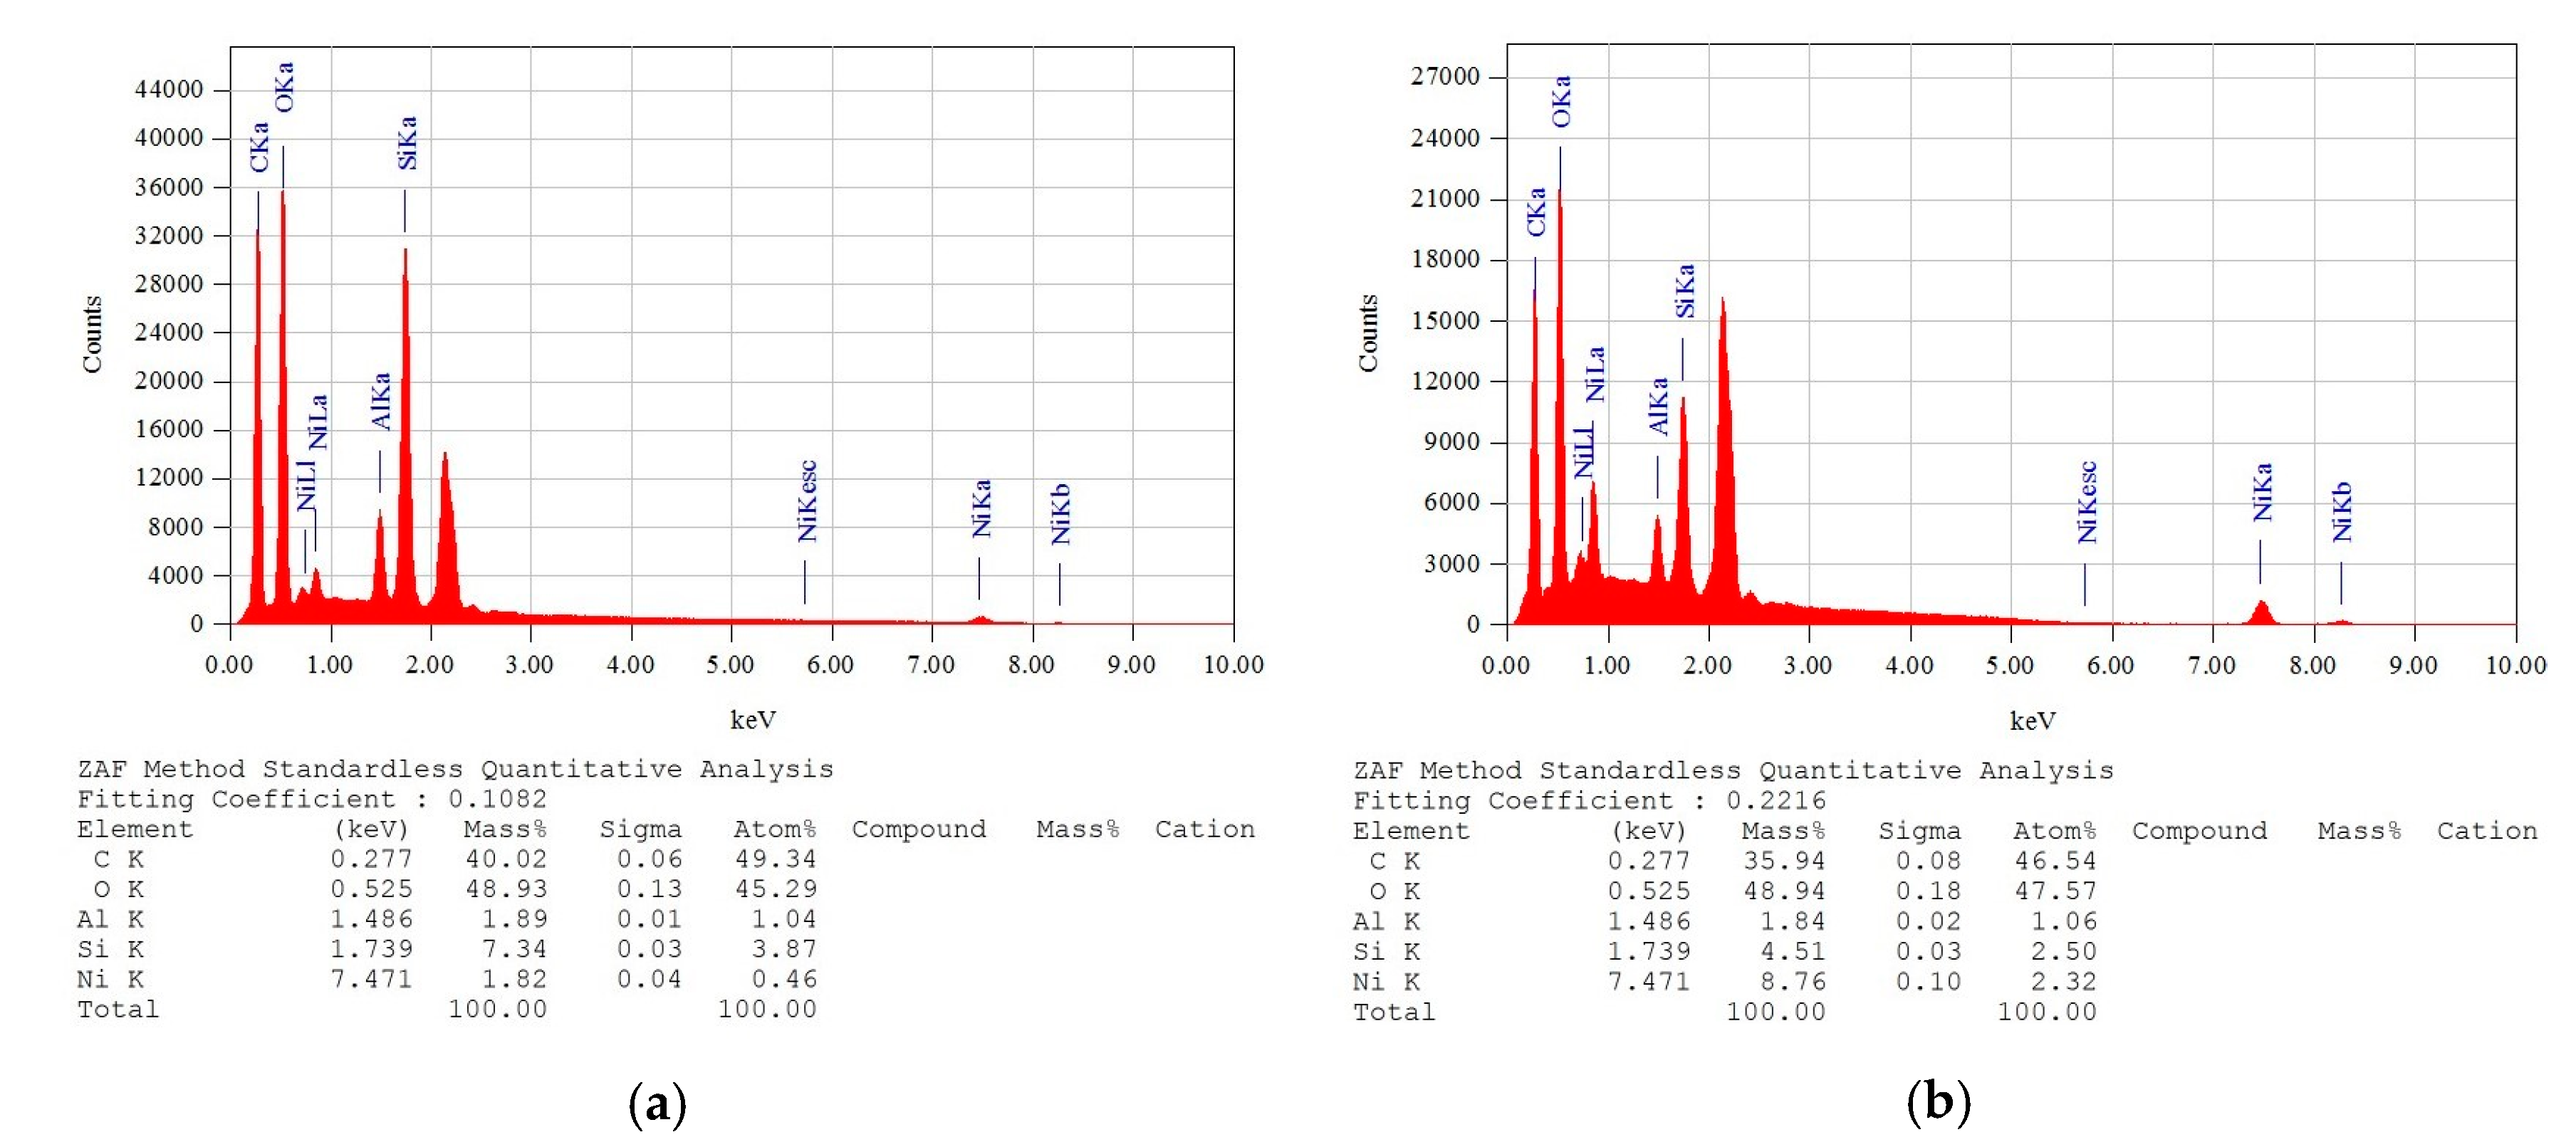Click the NiKb label in spectrum (a)
Screen dimensions: 2576x1142
1060,514
